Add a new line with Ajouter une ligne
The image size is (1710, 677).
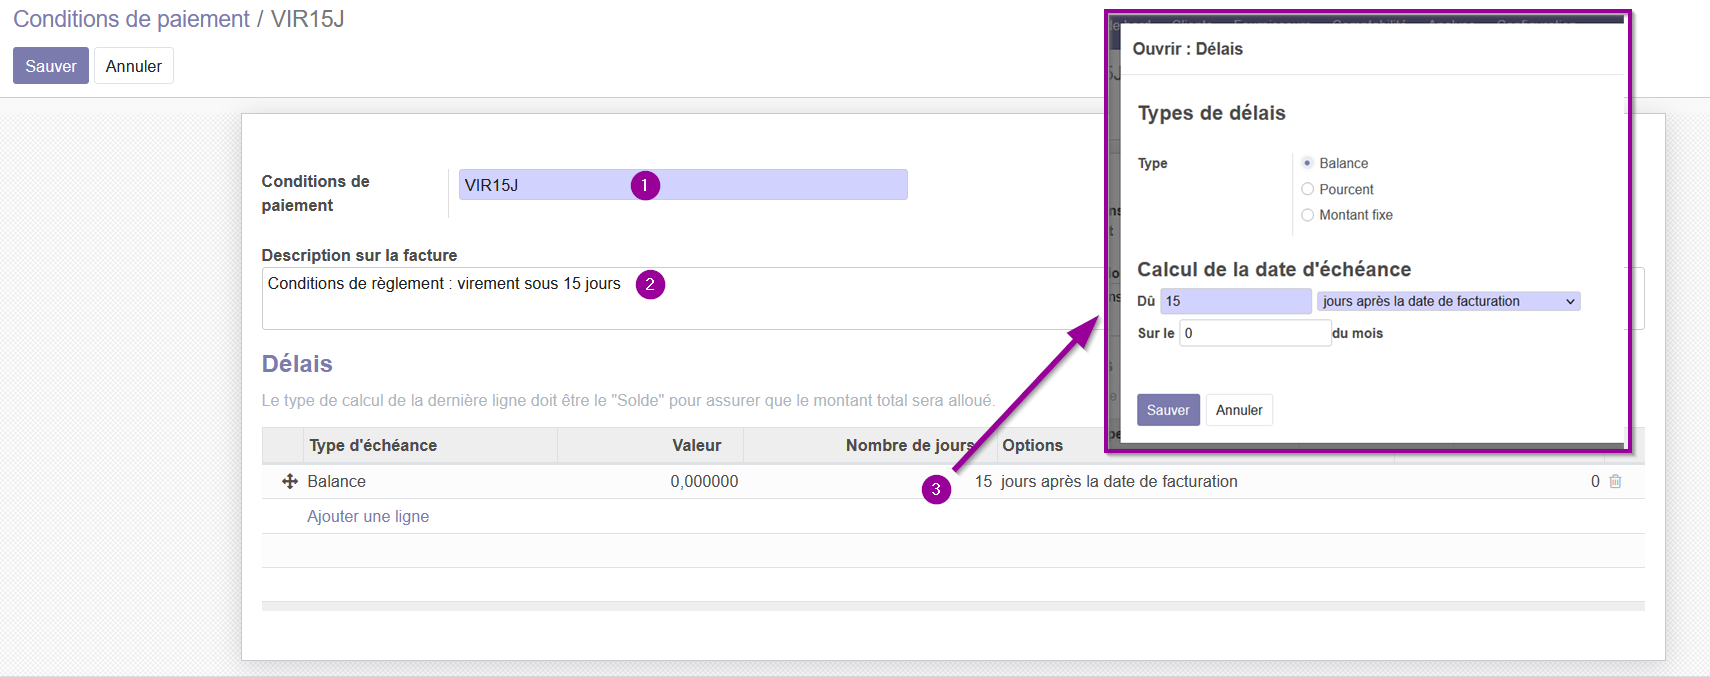[368, 516]
